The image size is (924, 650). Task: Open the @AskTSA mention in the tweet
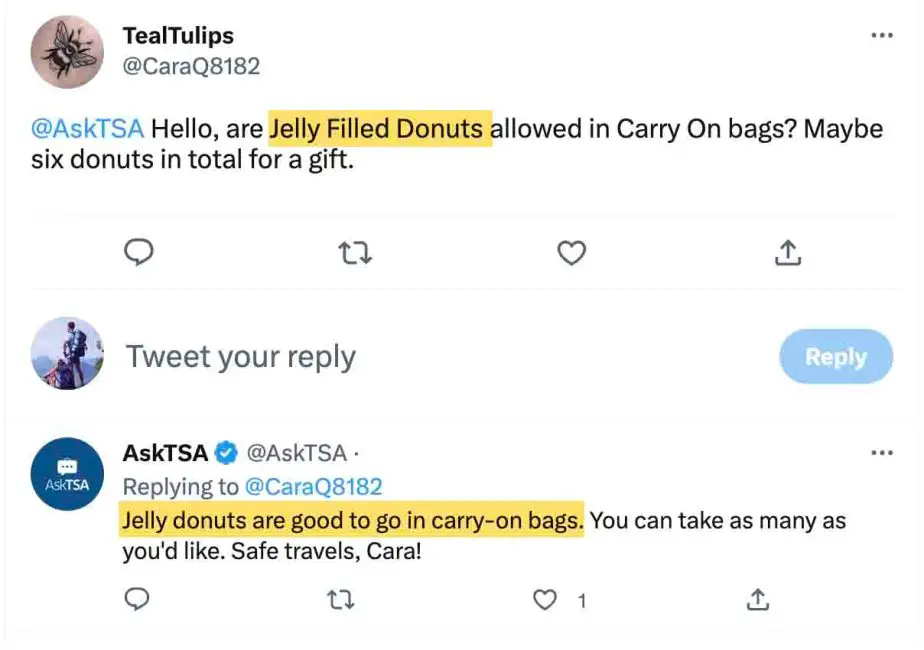click(88, 129)
